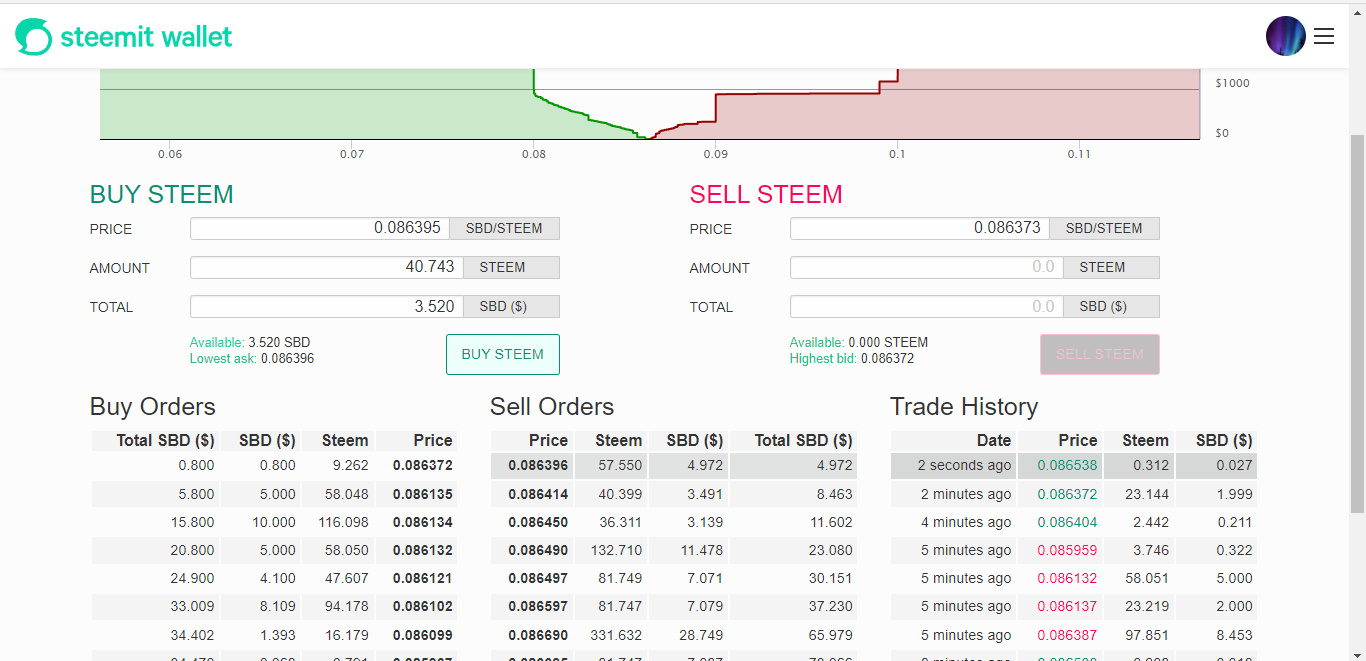Focus the Sell Steem amount field
1366x661 pixels.
click(x=927, y=267)
